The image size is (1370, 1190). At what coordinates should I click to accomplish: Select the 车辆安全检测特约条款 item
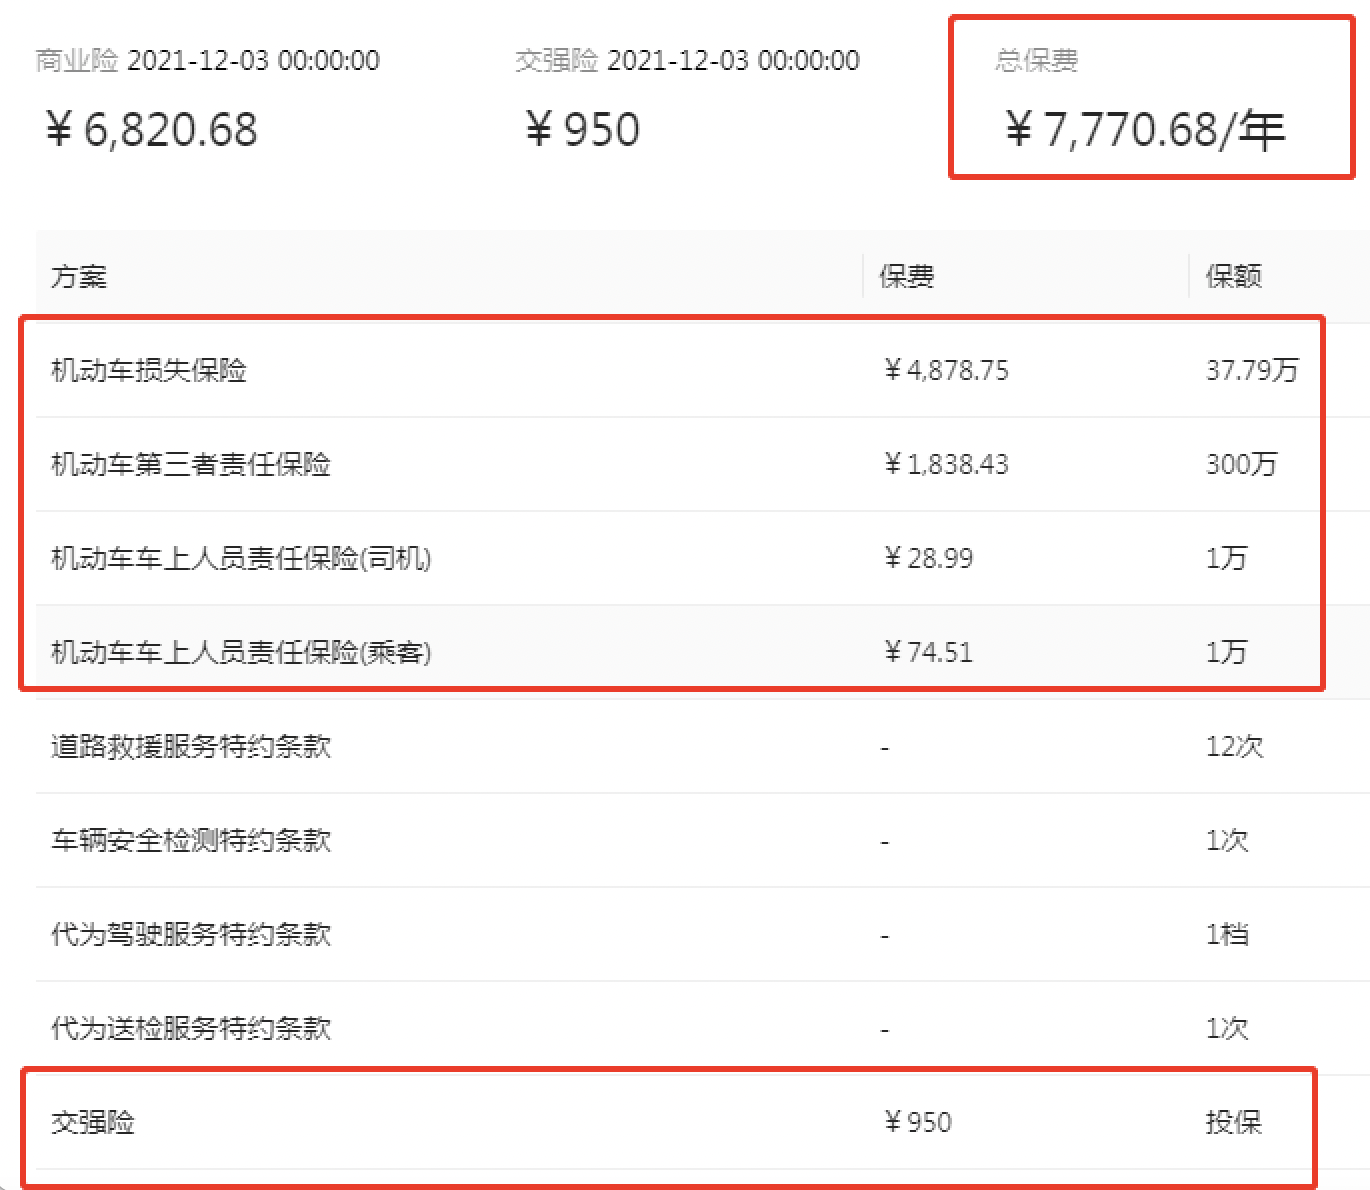click(x=190, y=841)
